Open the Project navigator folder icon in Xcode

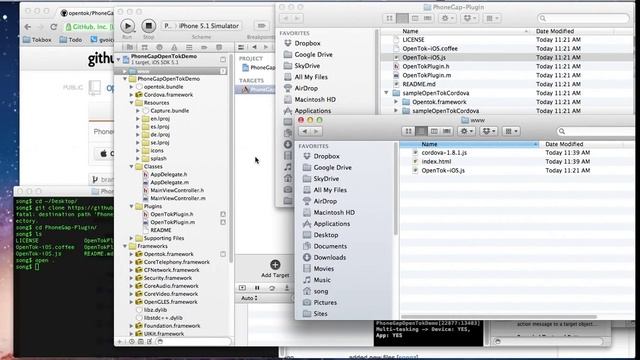click(129, 47)
